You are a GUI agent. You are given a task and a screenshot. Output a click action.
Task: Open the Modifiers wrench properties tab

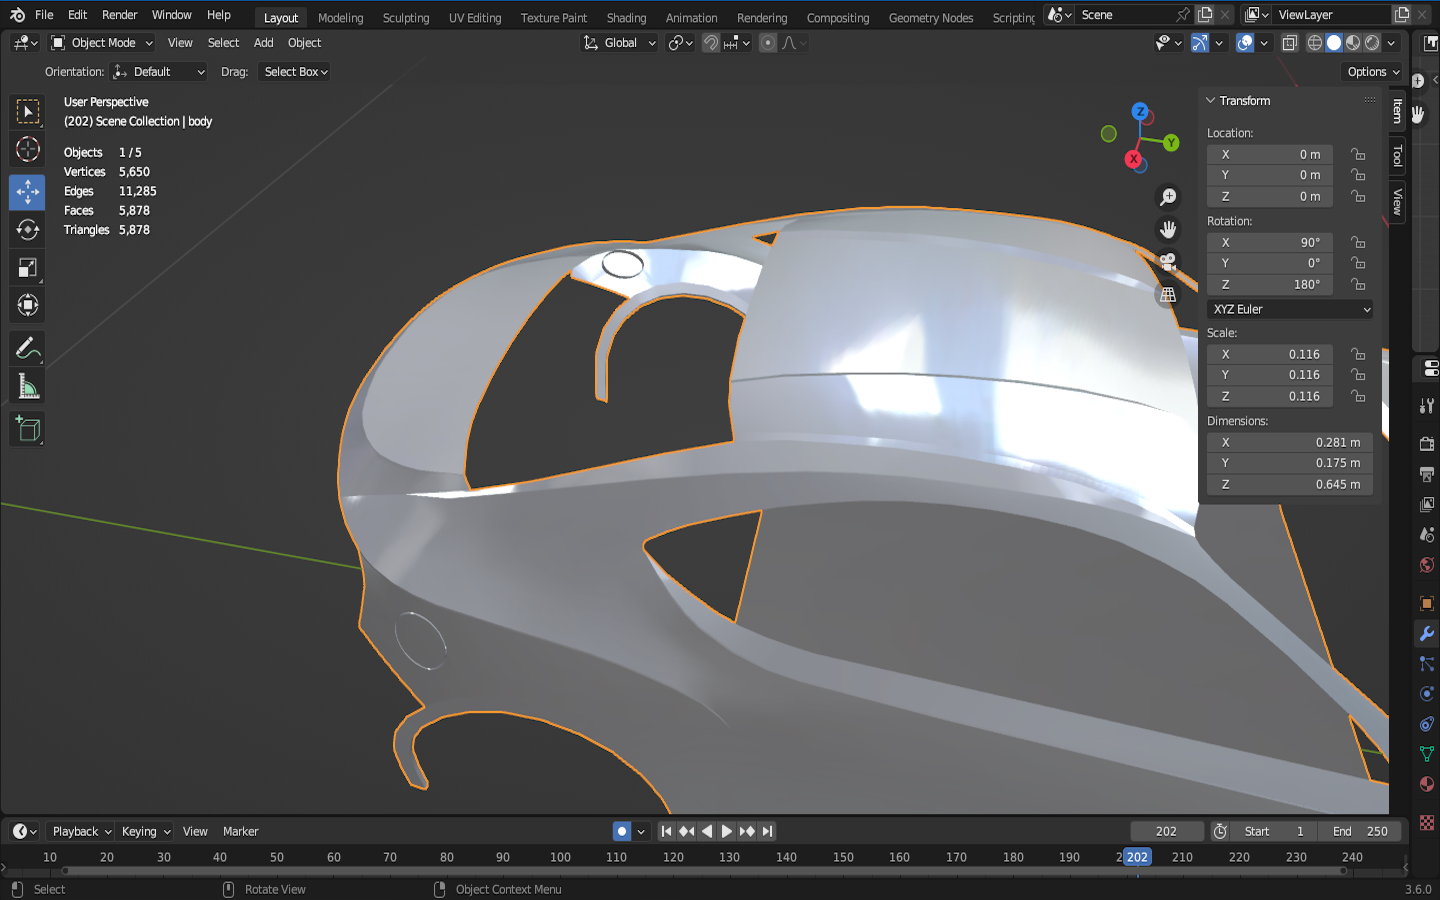(1427, 634)
